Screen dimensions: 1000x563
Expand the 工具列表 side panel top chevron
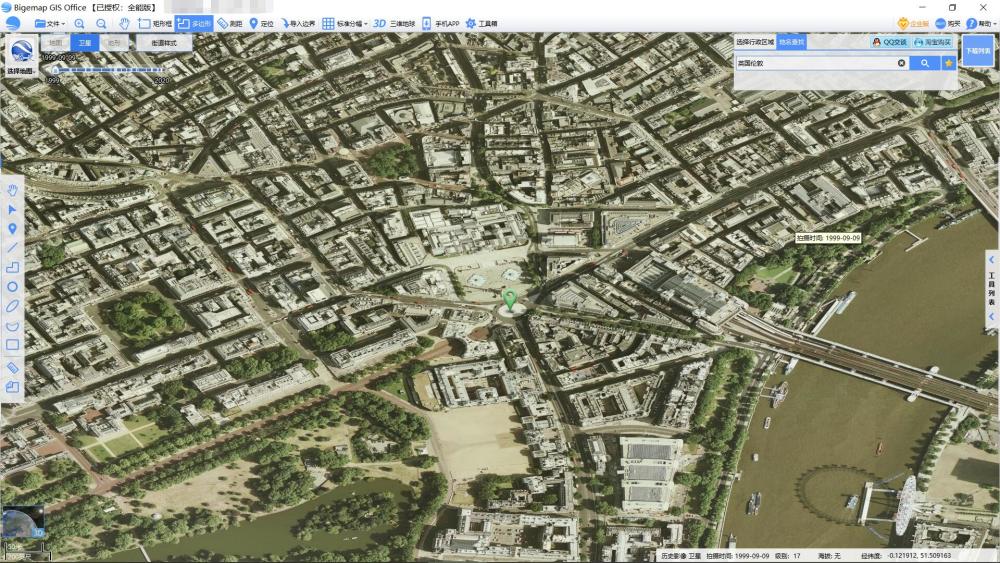click(x=991, y=260)
